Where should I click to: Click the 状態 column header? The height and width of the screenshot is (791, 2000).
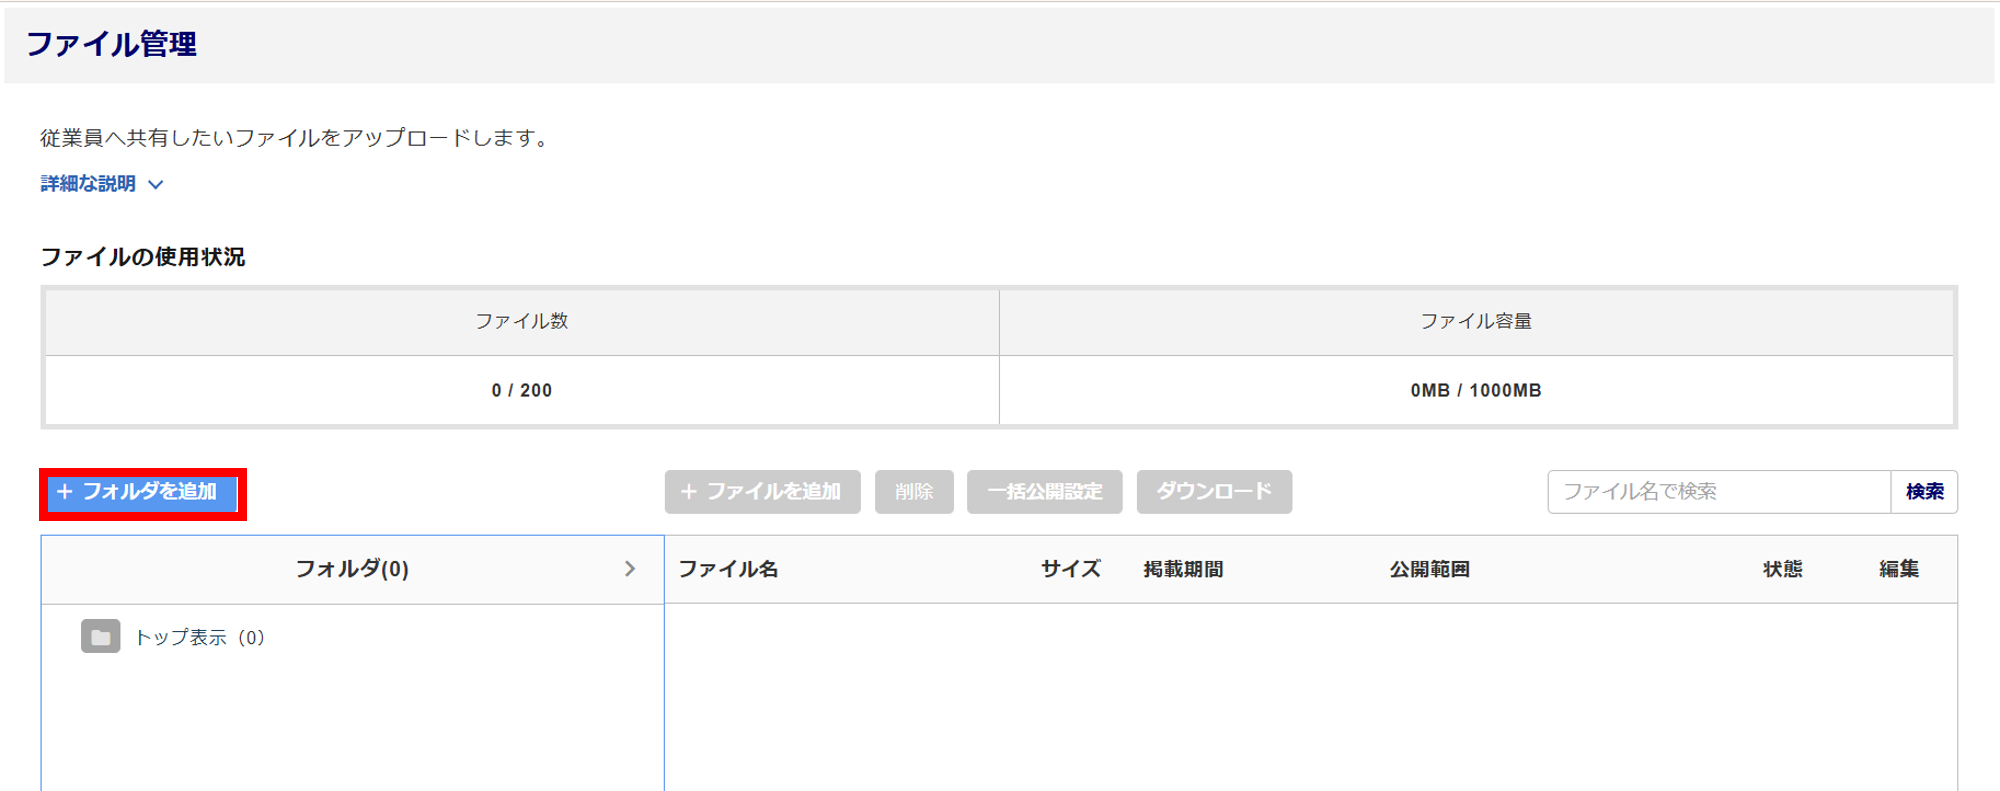[1782, 569]
